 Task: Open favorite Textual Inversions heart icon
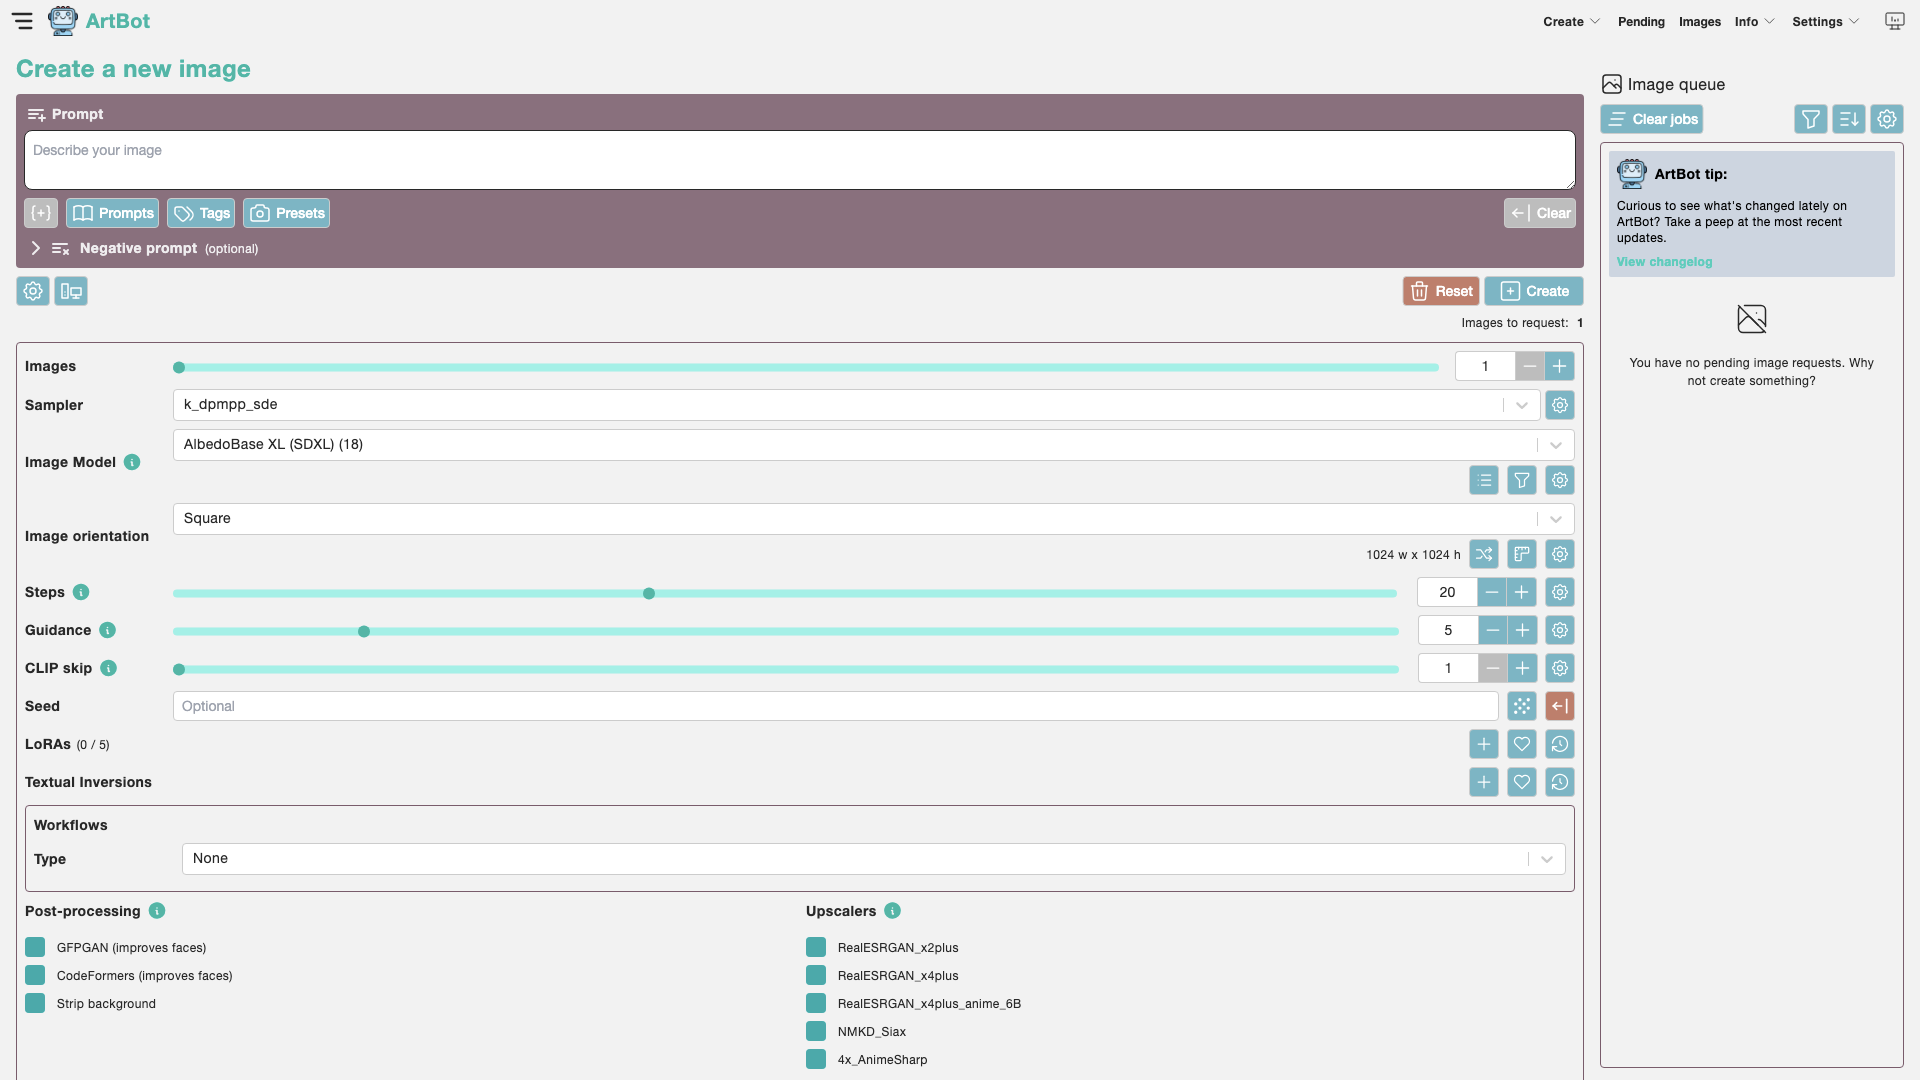click(1521, 782)
